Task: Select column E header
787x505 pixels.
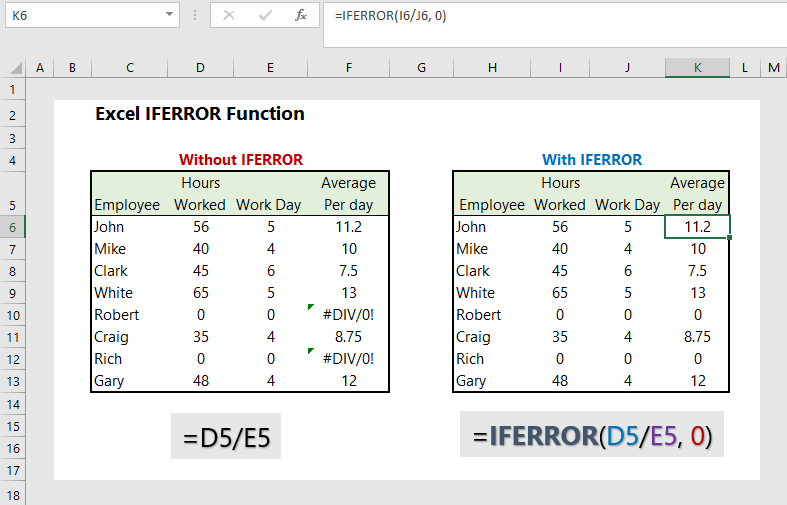Action: click(271, 68)
